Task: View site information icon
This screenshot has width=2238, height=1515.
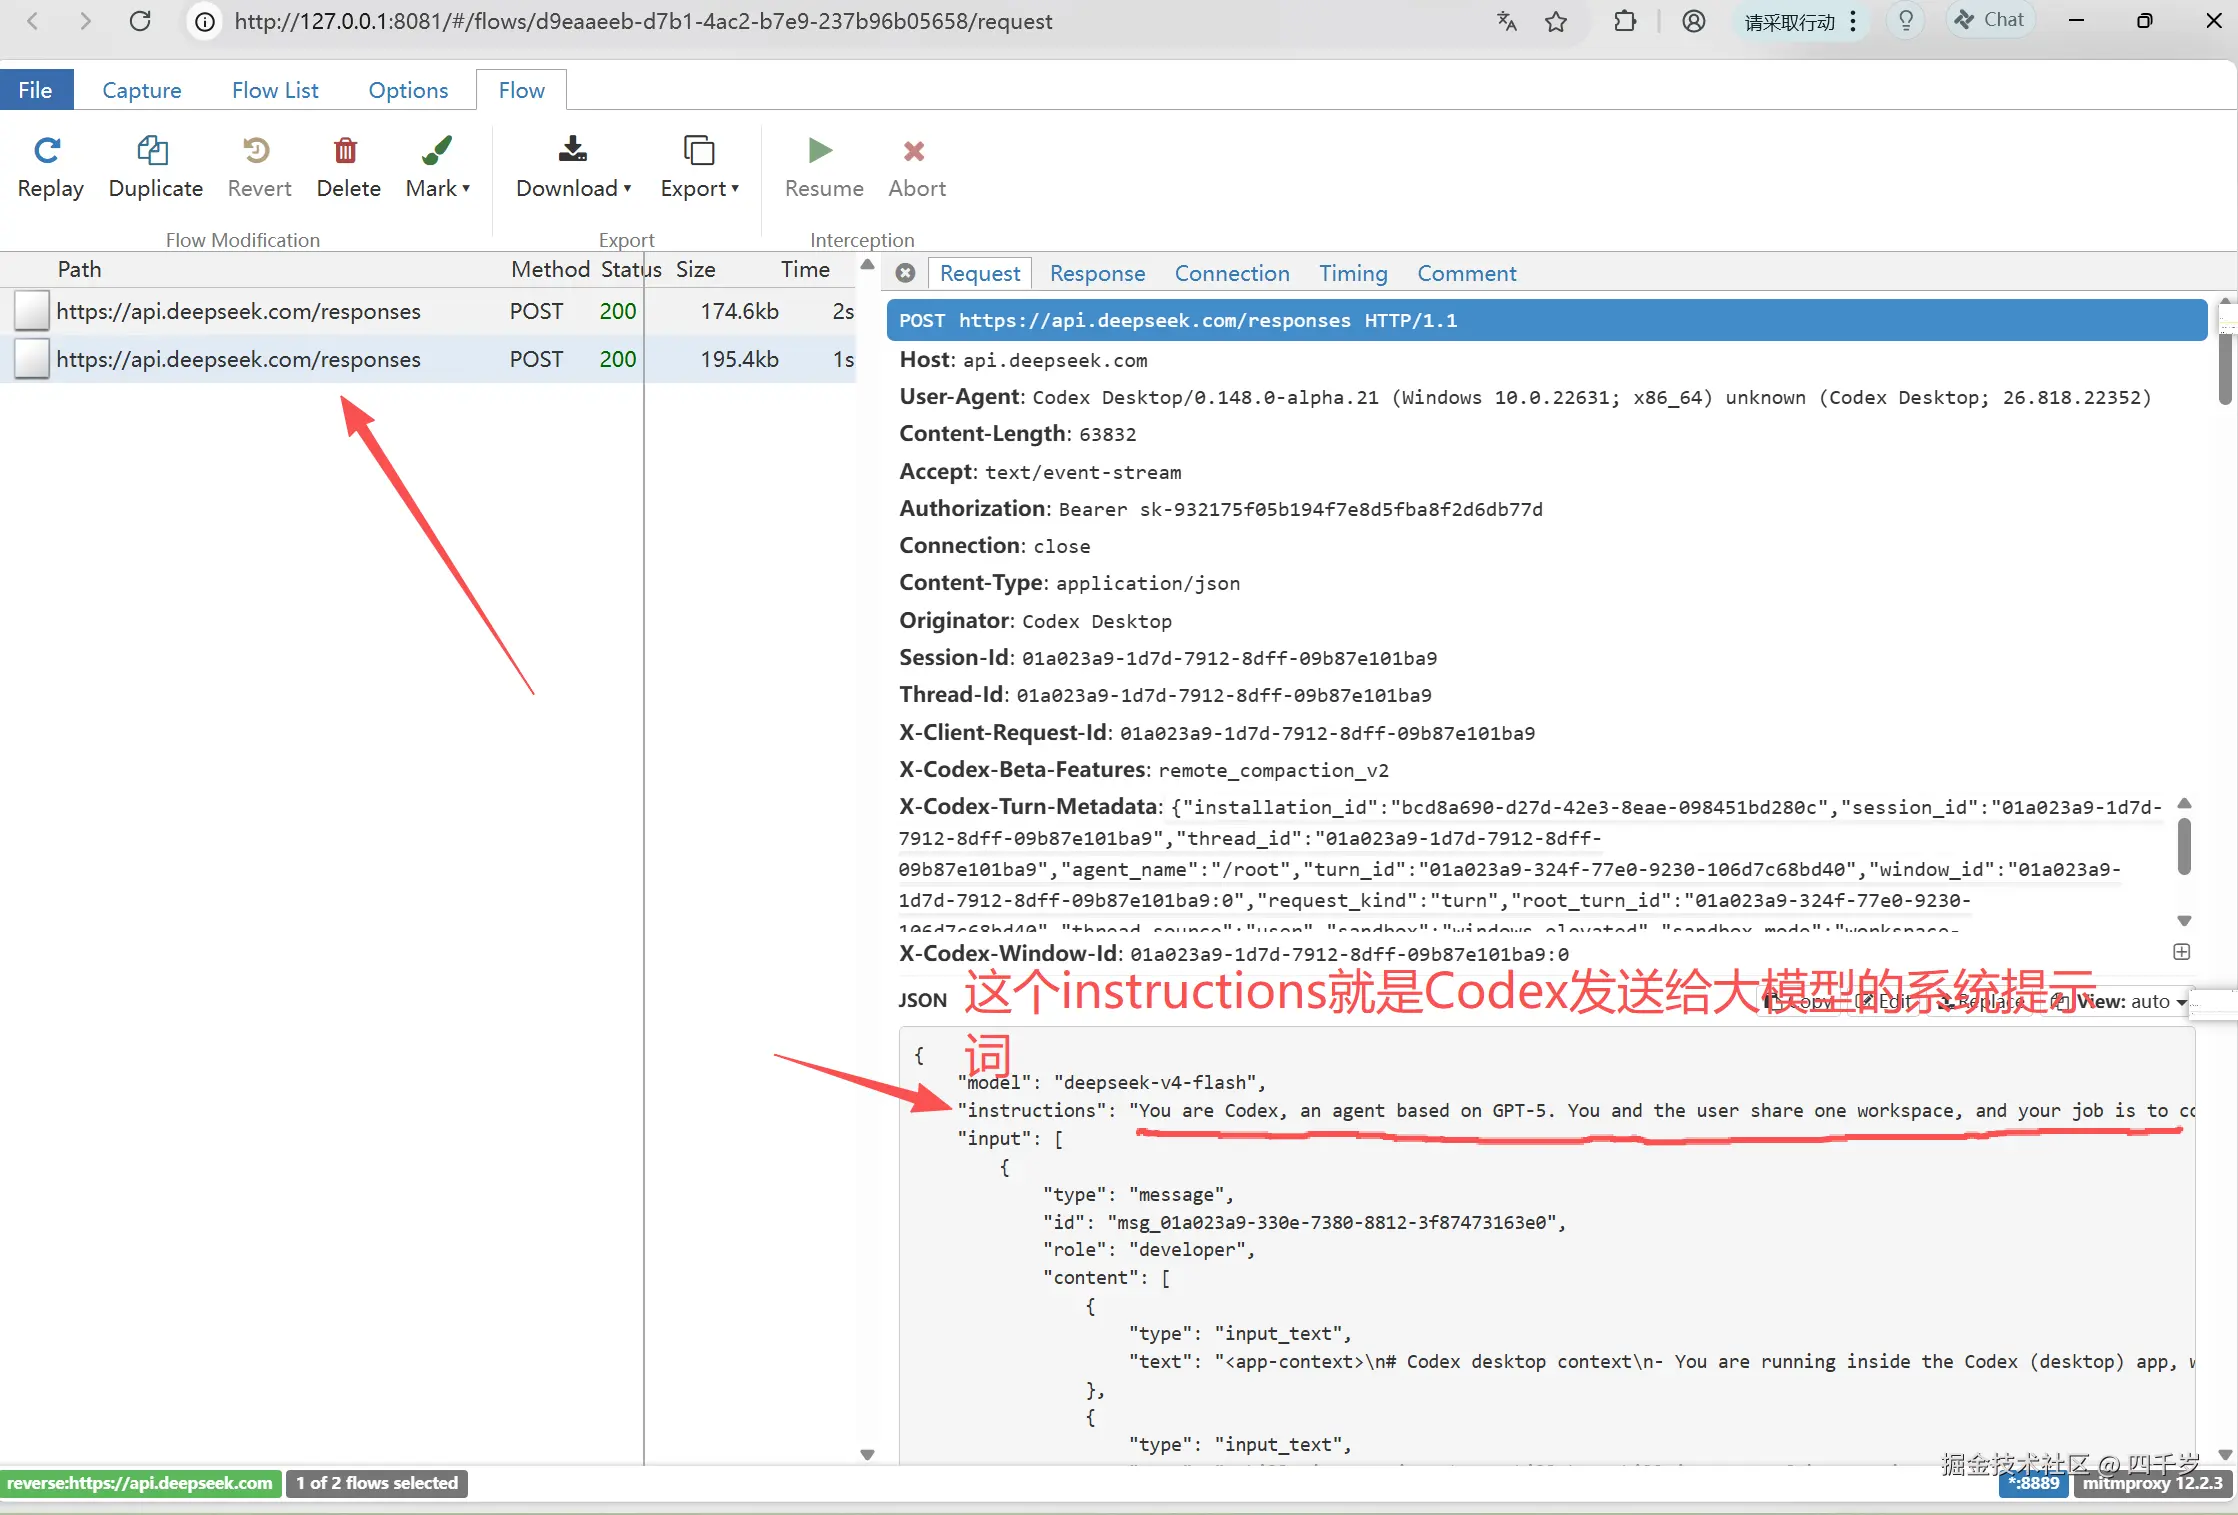Action: pyautogui.click(x=204, y=21)
